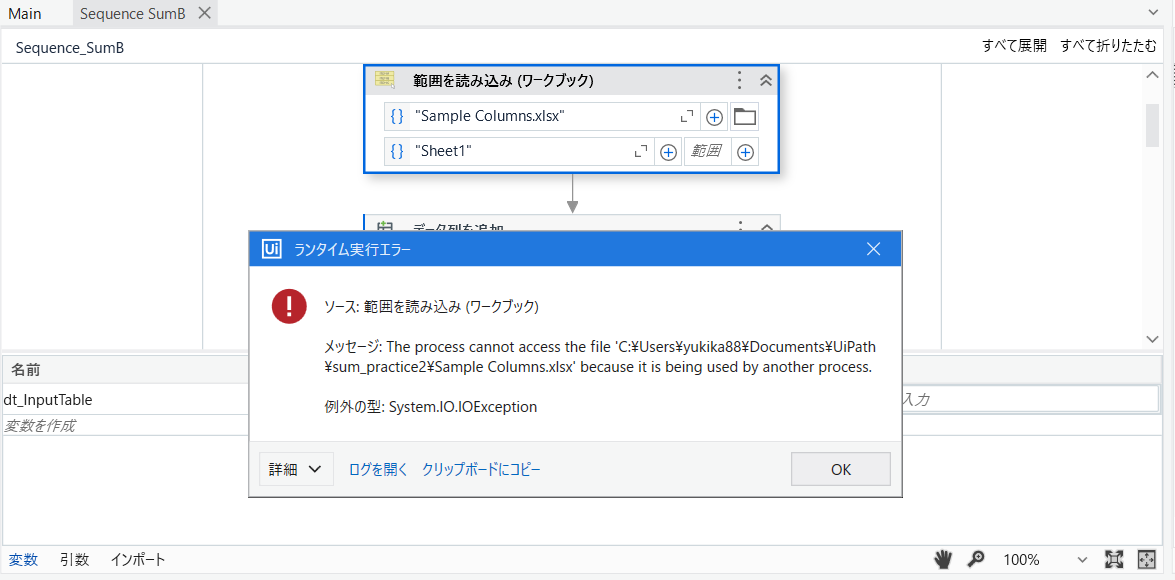Click the braces icon of file path
This screenshot has height=580, width=1175.
[397, 116]
